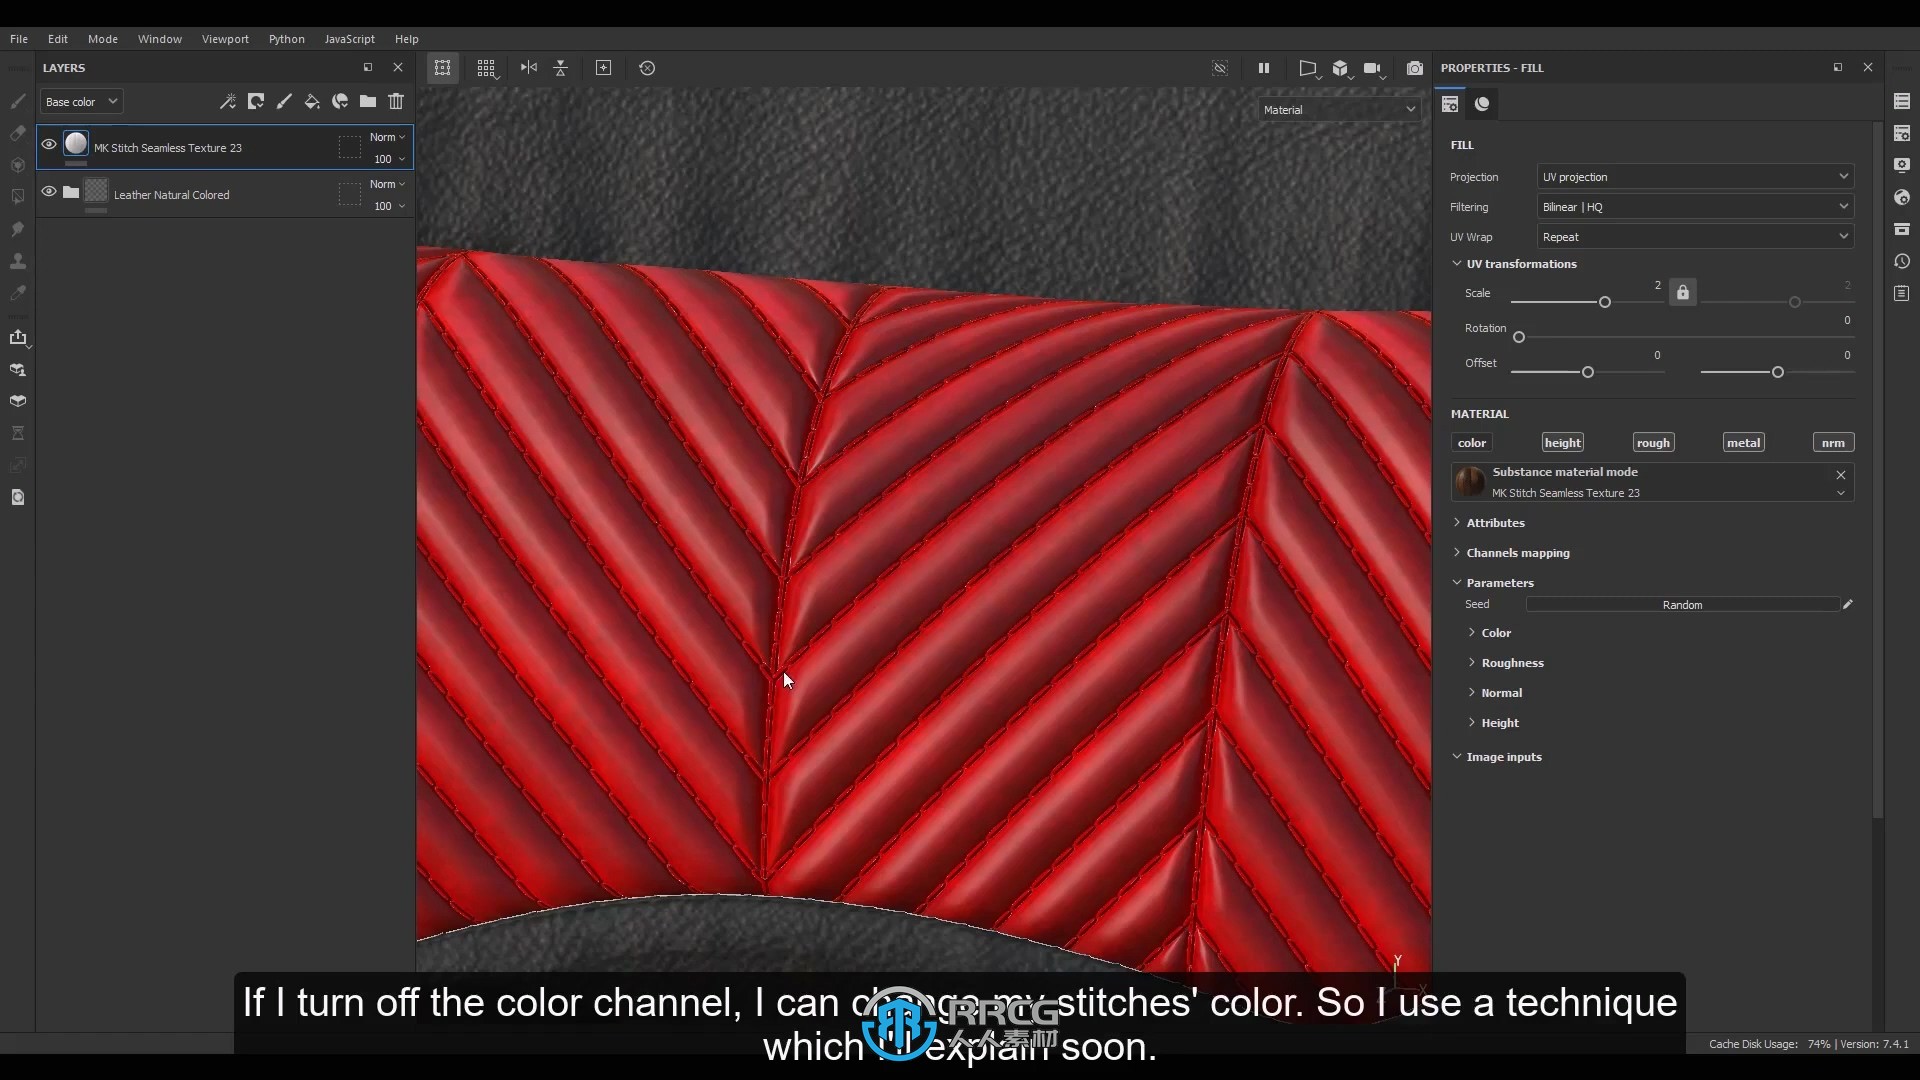The width and height of the screenshot is (1920, 1080).
Task: Open the grid display options icon
Action: point(486,68)
